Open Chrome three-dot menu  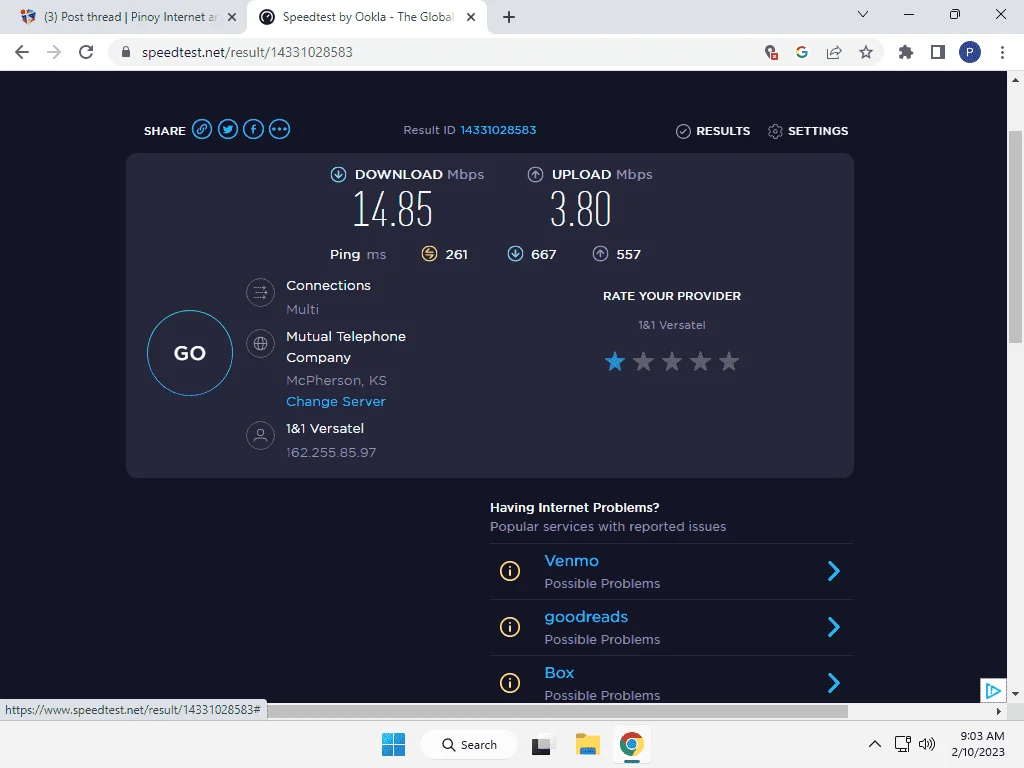coord(1002,52)
